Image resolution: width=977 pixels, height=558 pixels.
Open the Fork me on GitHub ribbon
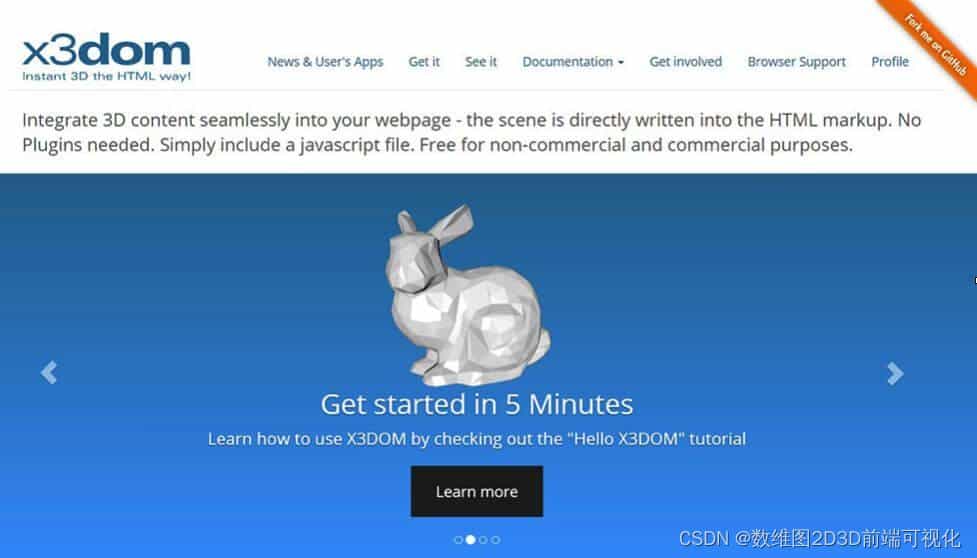pyautogui.click(x=935, y=44)
